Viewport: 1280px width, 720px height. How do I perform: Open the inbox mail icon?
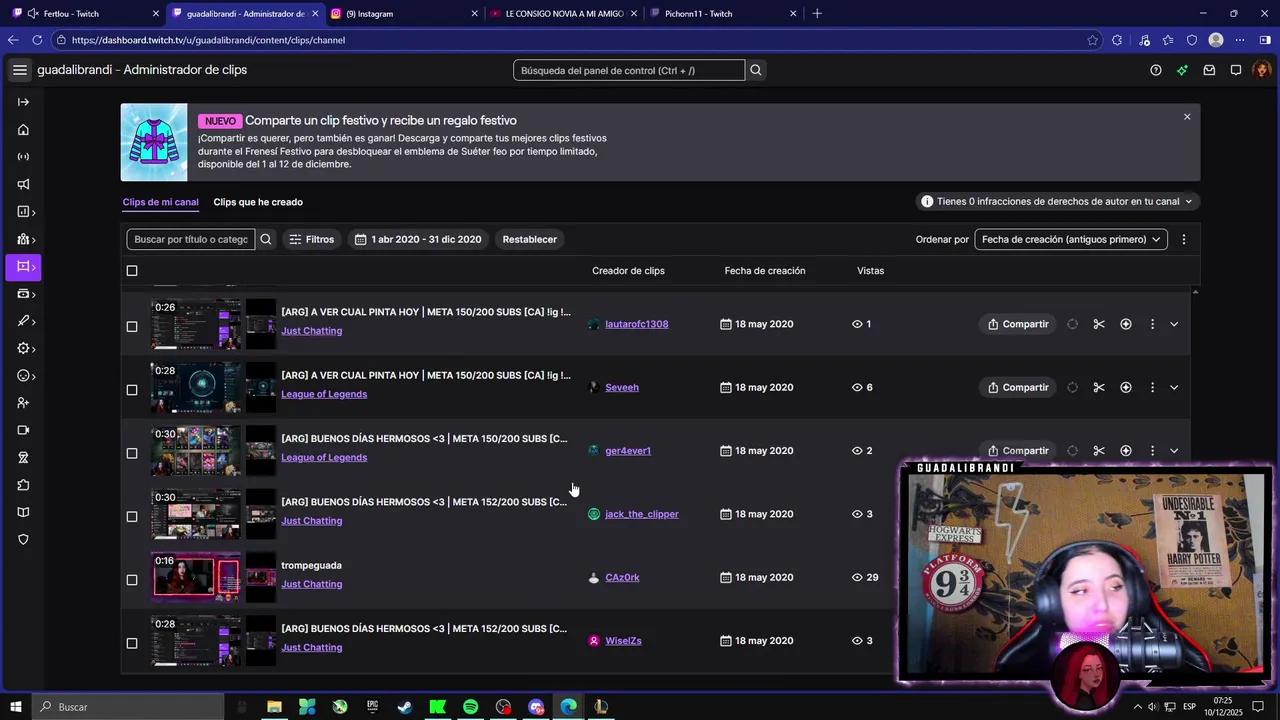pyautogui.click(x=1209, y=70)
